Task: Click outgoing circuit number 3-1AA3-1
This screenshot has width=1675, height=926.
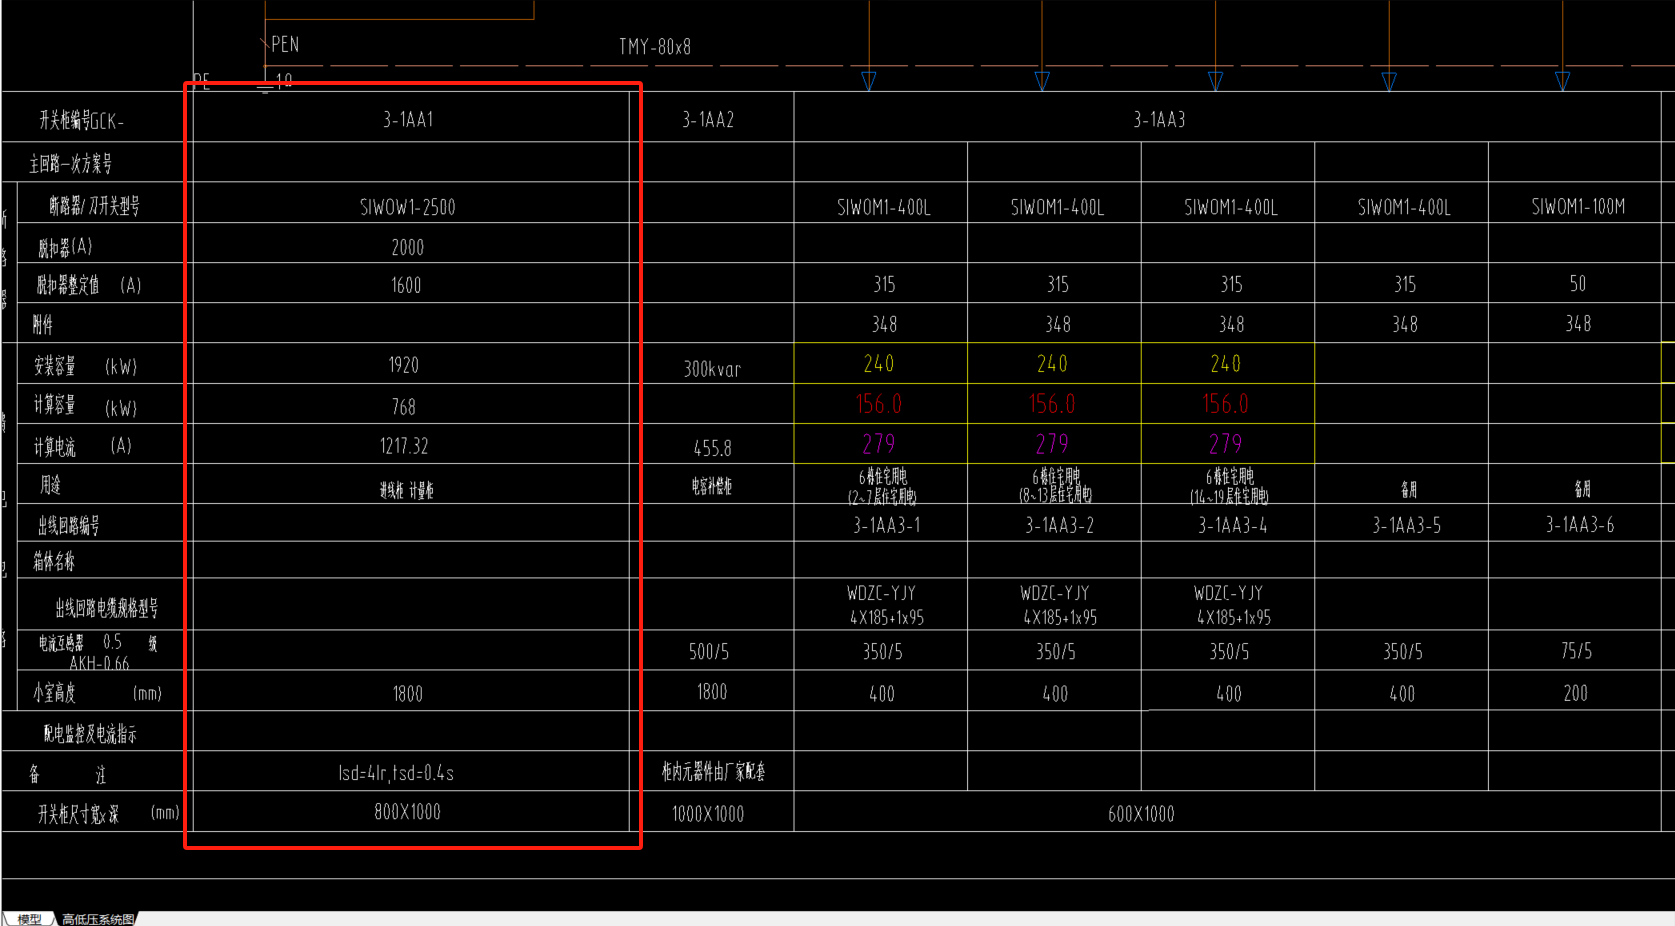Action: pos(886,525)
